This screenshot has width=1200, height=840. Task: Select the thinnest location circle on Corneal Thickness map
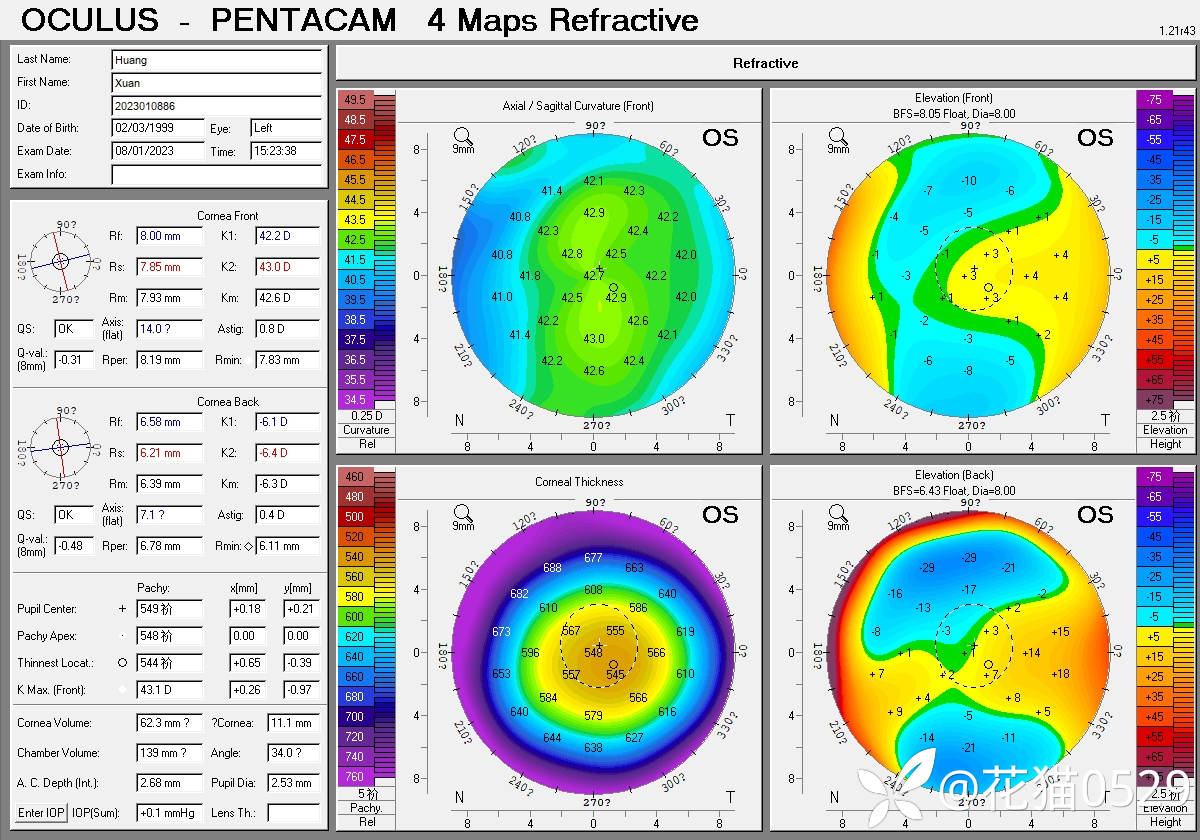[x=614, y=664]
